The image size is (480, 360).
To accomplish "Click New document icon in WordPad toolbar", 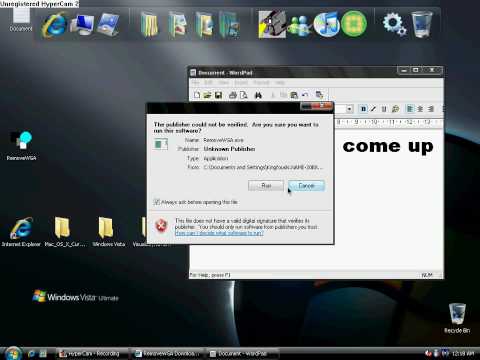I will coord(197,95).
